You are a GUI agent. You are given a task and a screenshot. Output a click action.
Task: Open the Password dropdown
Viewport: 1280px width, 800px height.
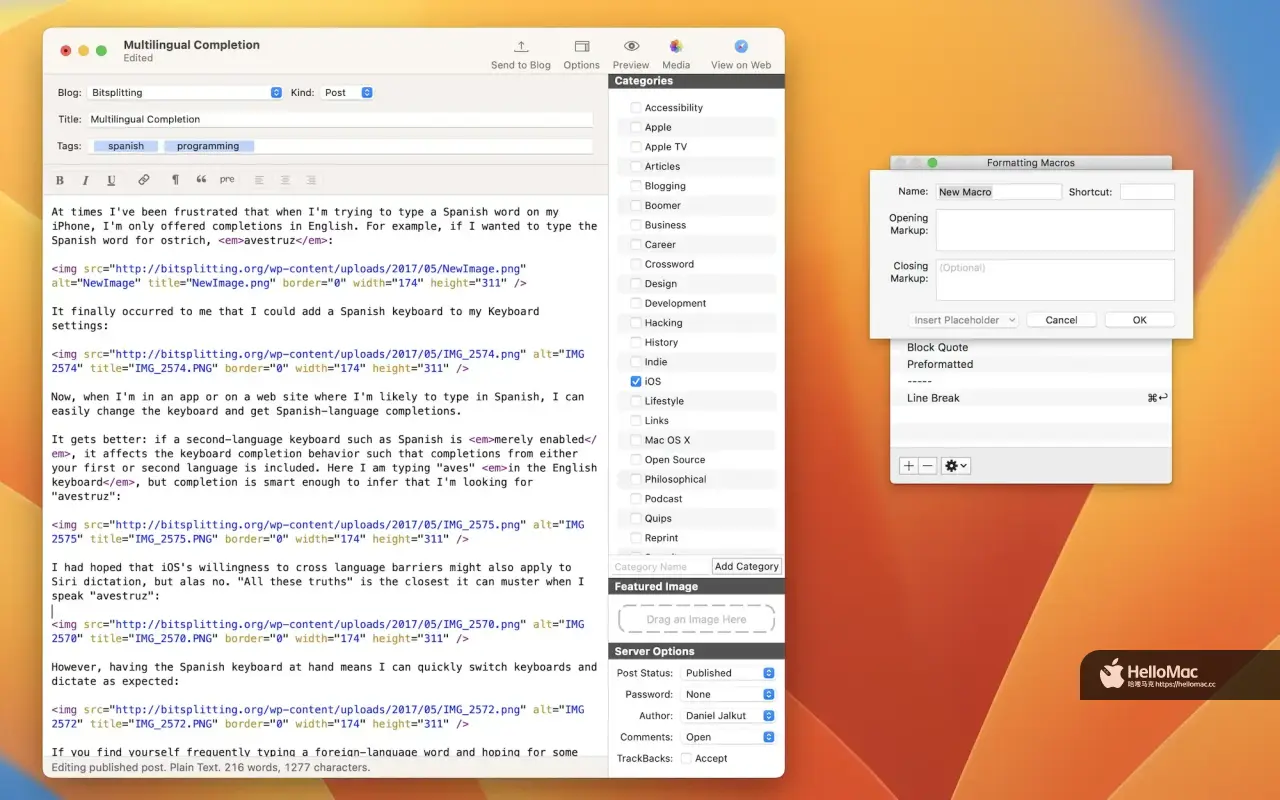[728, 694]
